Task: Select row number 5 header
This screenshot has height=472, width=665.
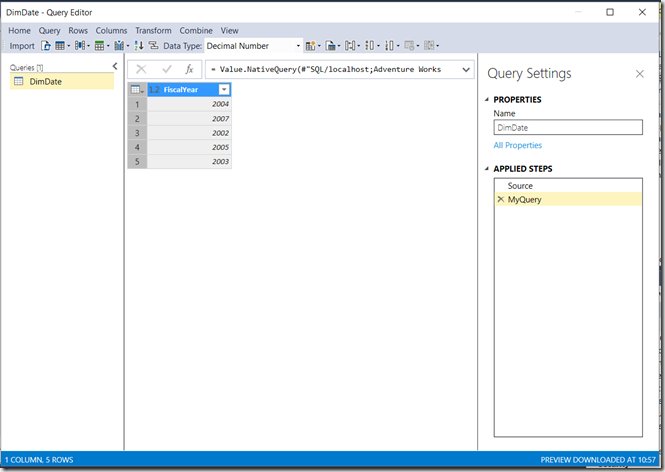Action: click(x=137, y=161)
